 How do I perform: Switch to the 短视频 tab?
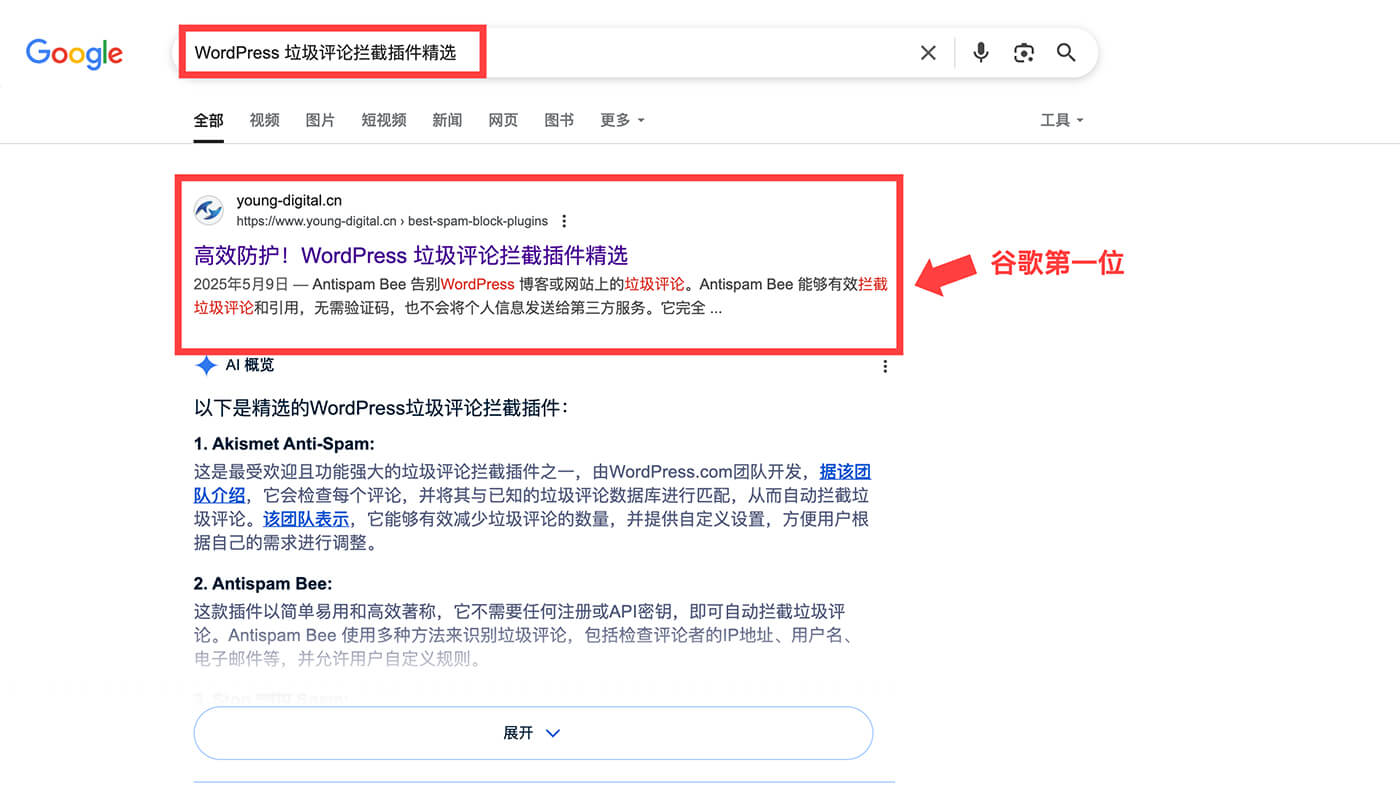pos(384,120)
